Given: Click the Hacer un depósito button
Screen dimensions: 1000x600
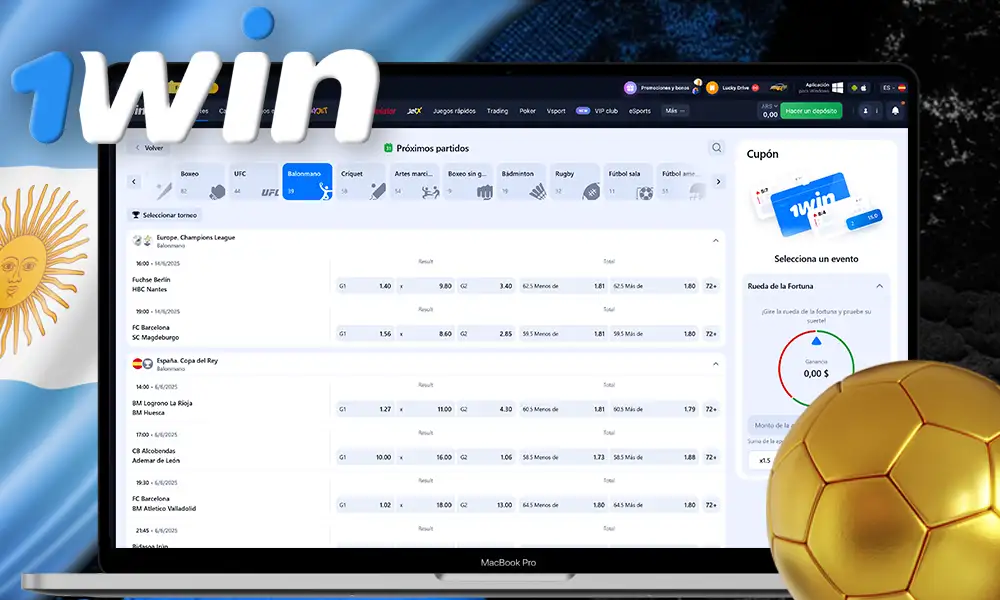Looking at the screenshot, I should (x=812, y=111).
